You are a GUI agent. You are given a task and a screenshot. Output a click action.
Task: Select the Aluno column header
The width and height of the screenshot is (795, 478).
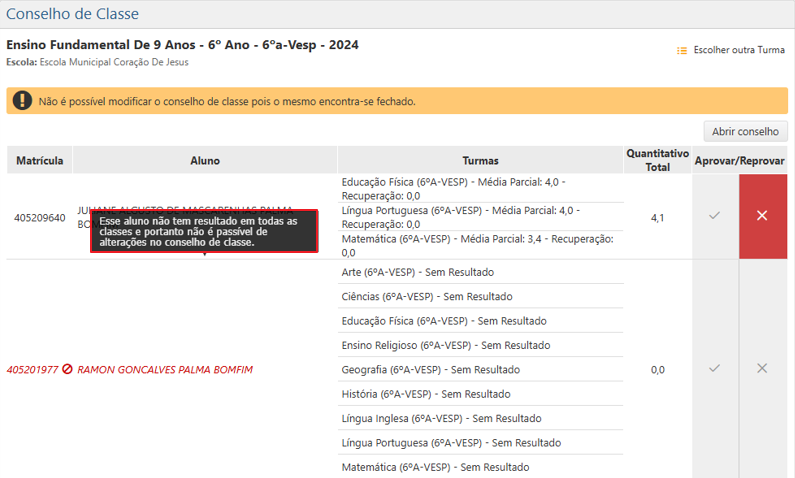[205, 160]
